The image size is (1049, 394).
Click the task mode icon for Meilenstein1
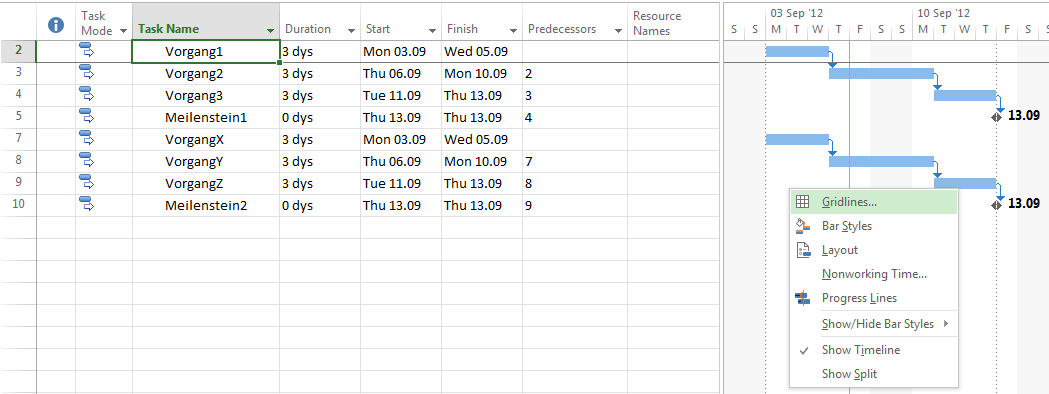pos(86,117)
